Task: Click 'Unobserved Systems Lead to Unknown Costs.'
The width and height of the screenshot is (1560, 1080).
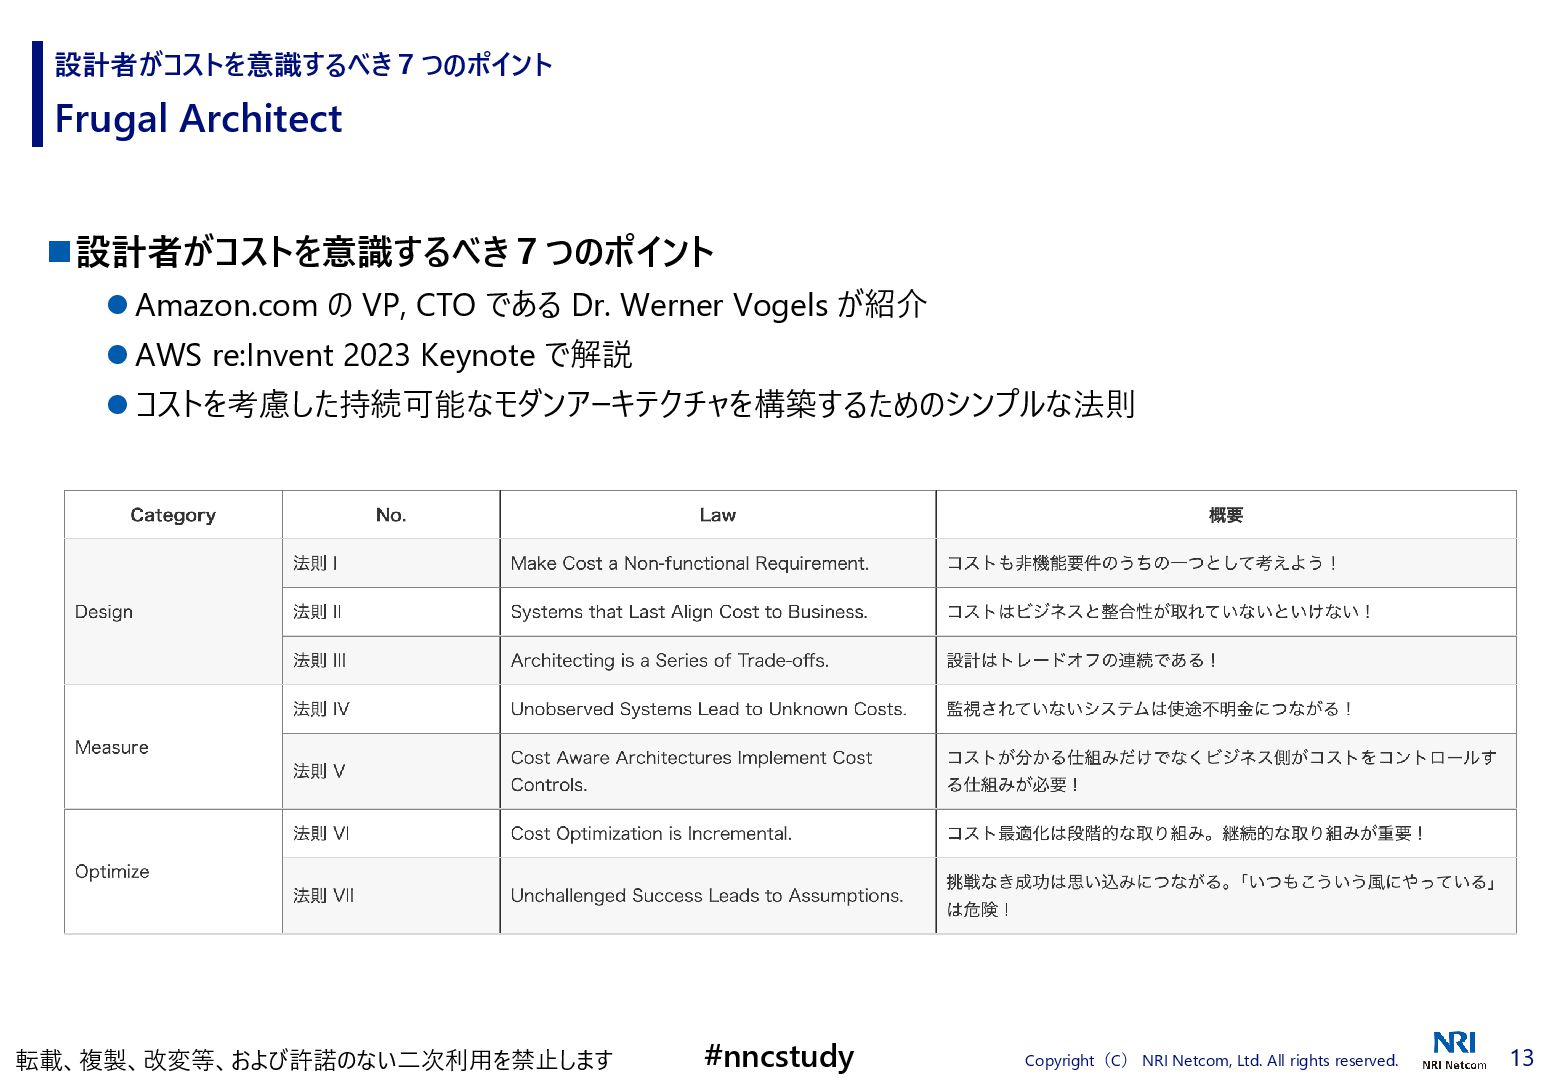Action: click(708, 709)
